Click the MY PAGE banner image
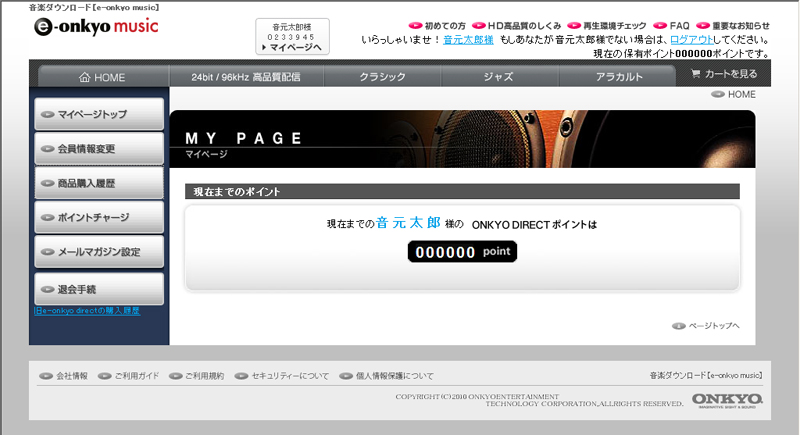The width and height of the screenshot is (800, 435). point(462,139)
